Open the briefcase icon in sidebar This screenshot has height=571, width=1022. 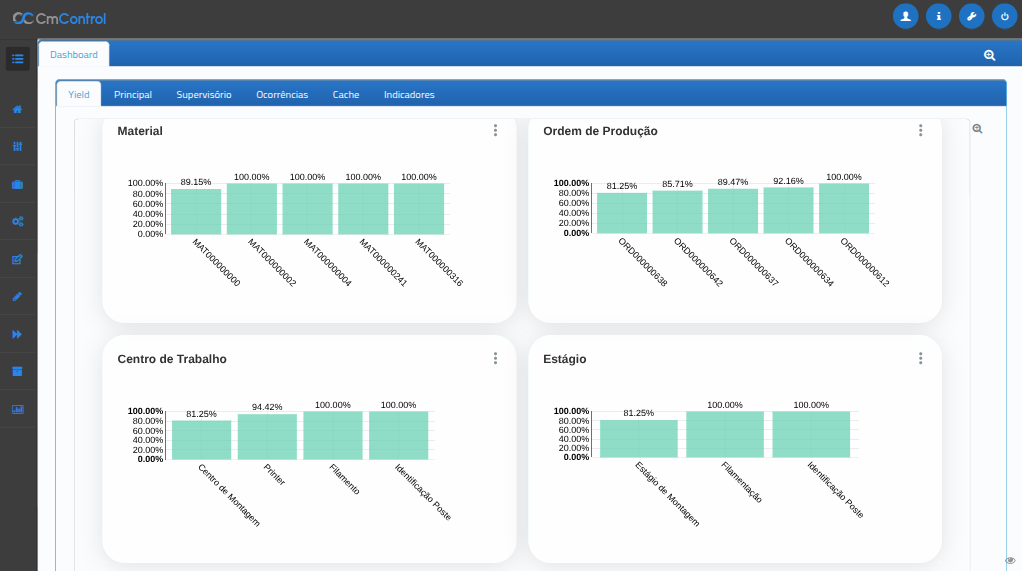coord(17,184)
